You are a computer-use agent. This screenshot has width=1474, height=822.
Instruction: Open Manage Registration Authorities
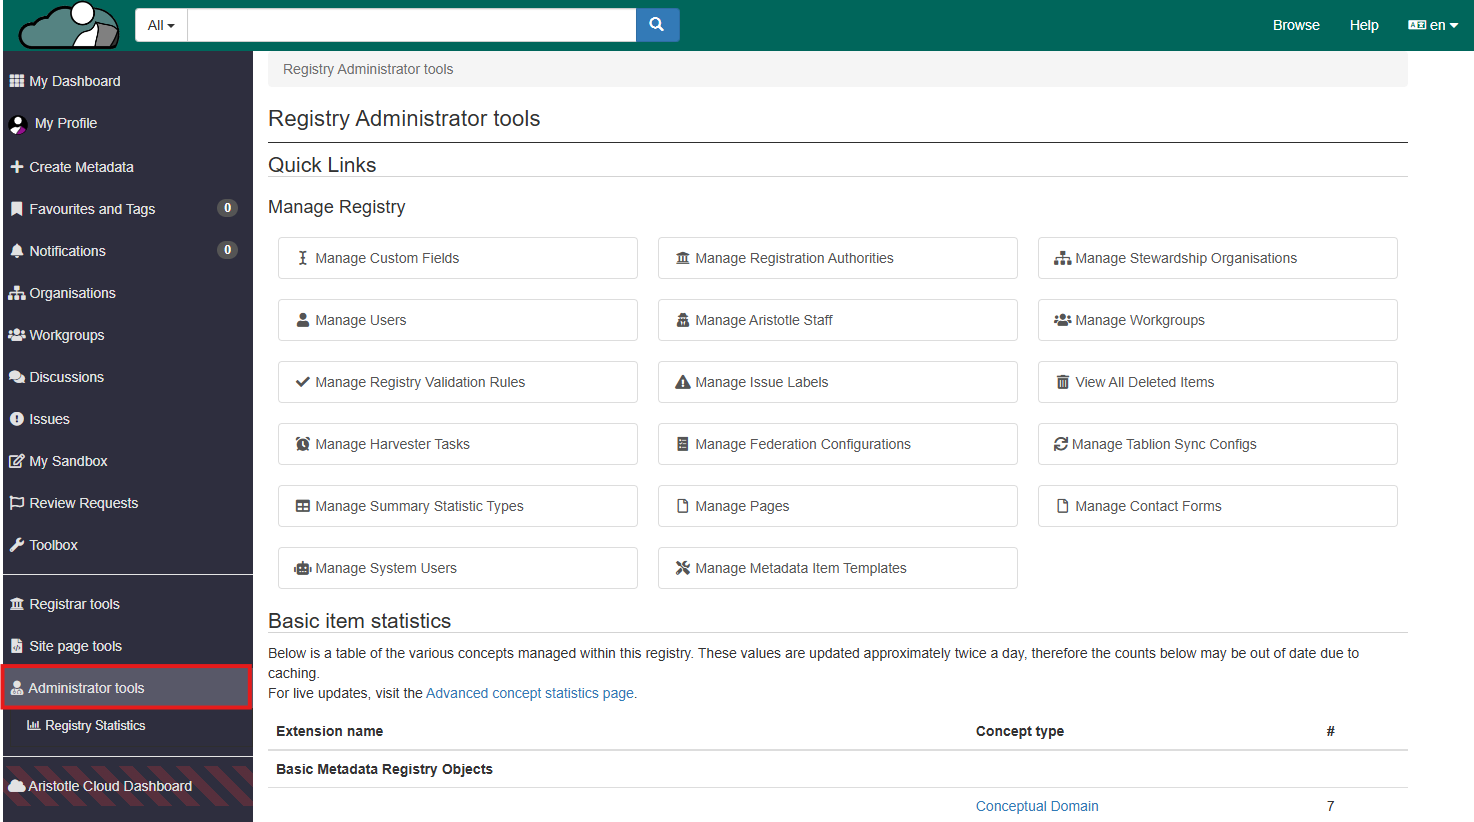coord(837,258)
